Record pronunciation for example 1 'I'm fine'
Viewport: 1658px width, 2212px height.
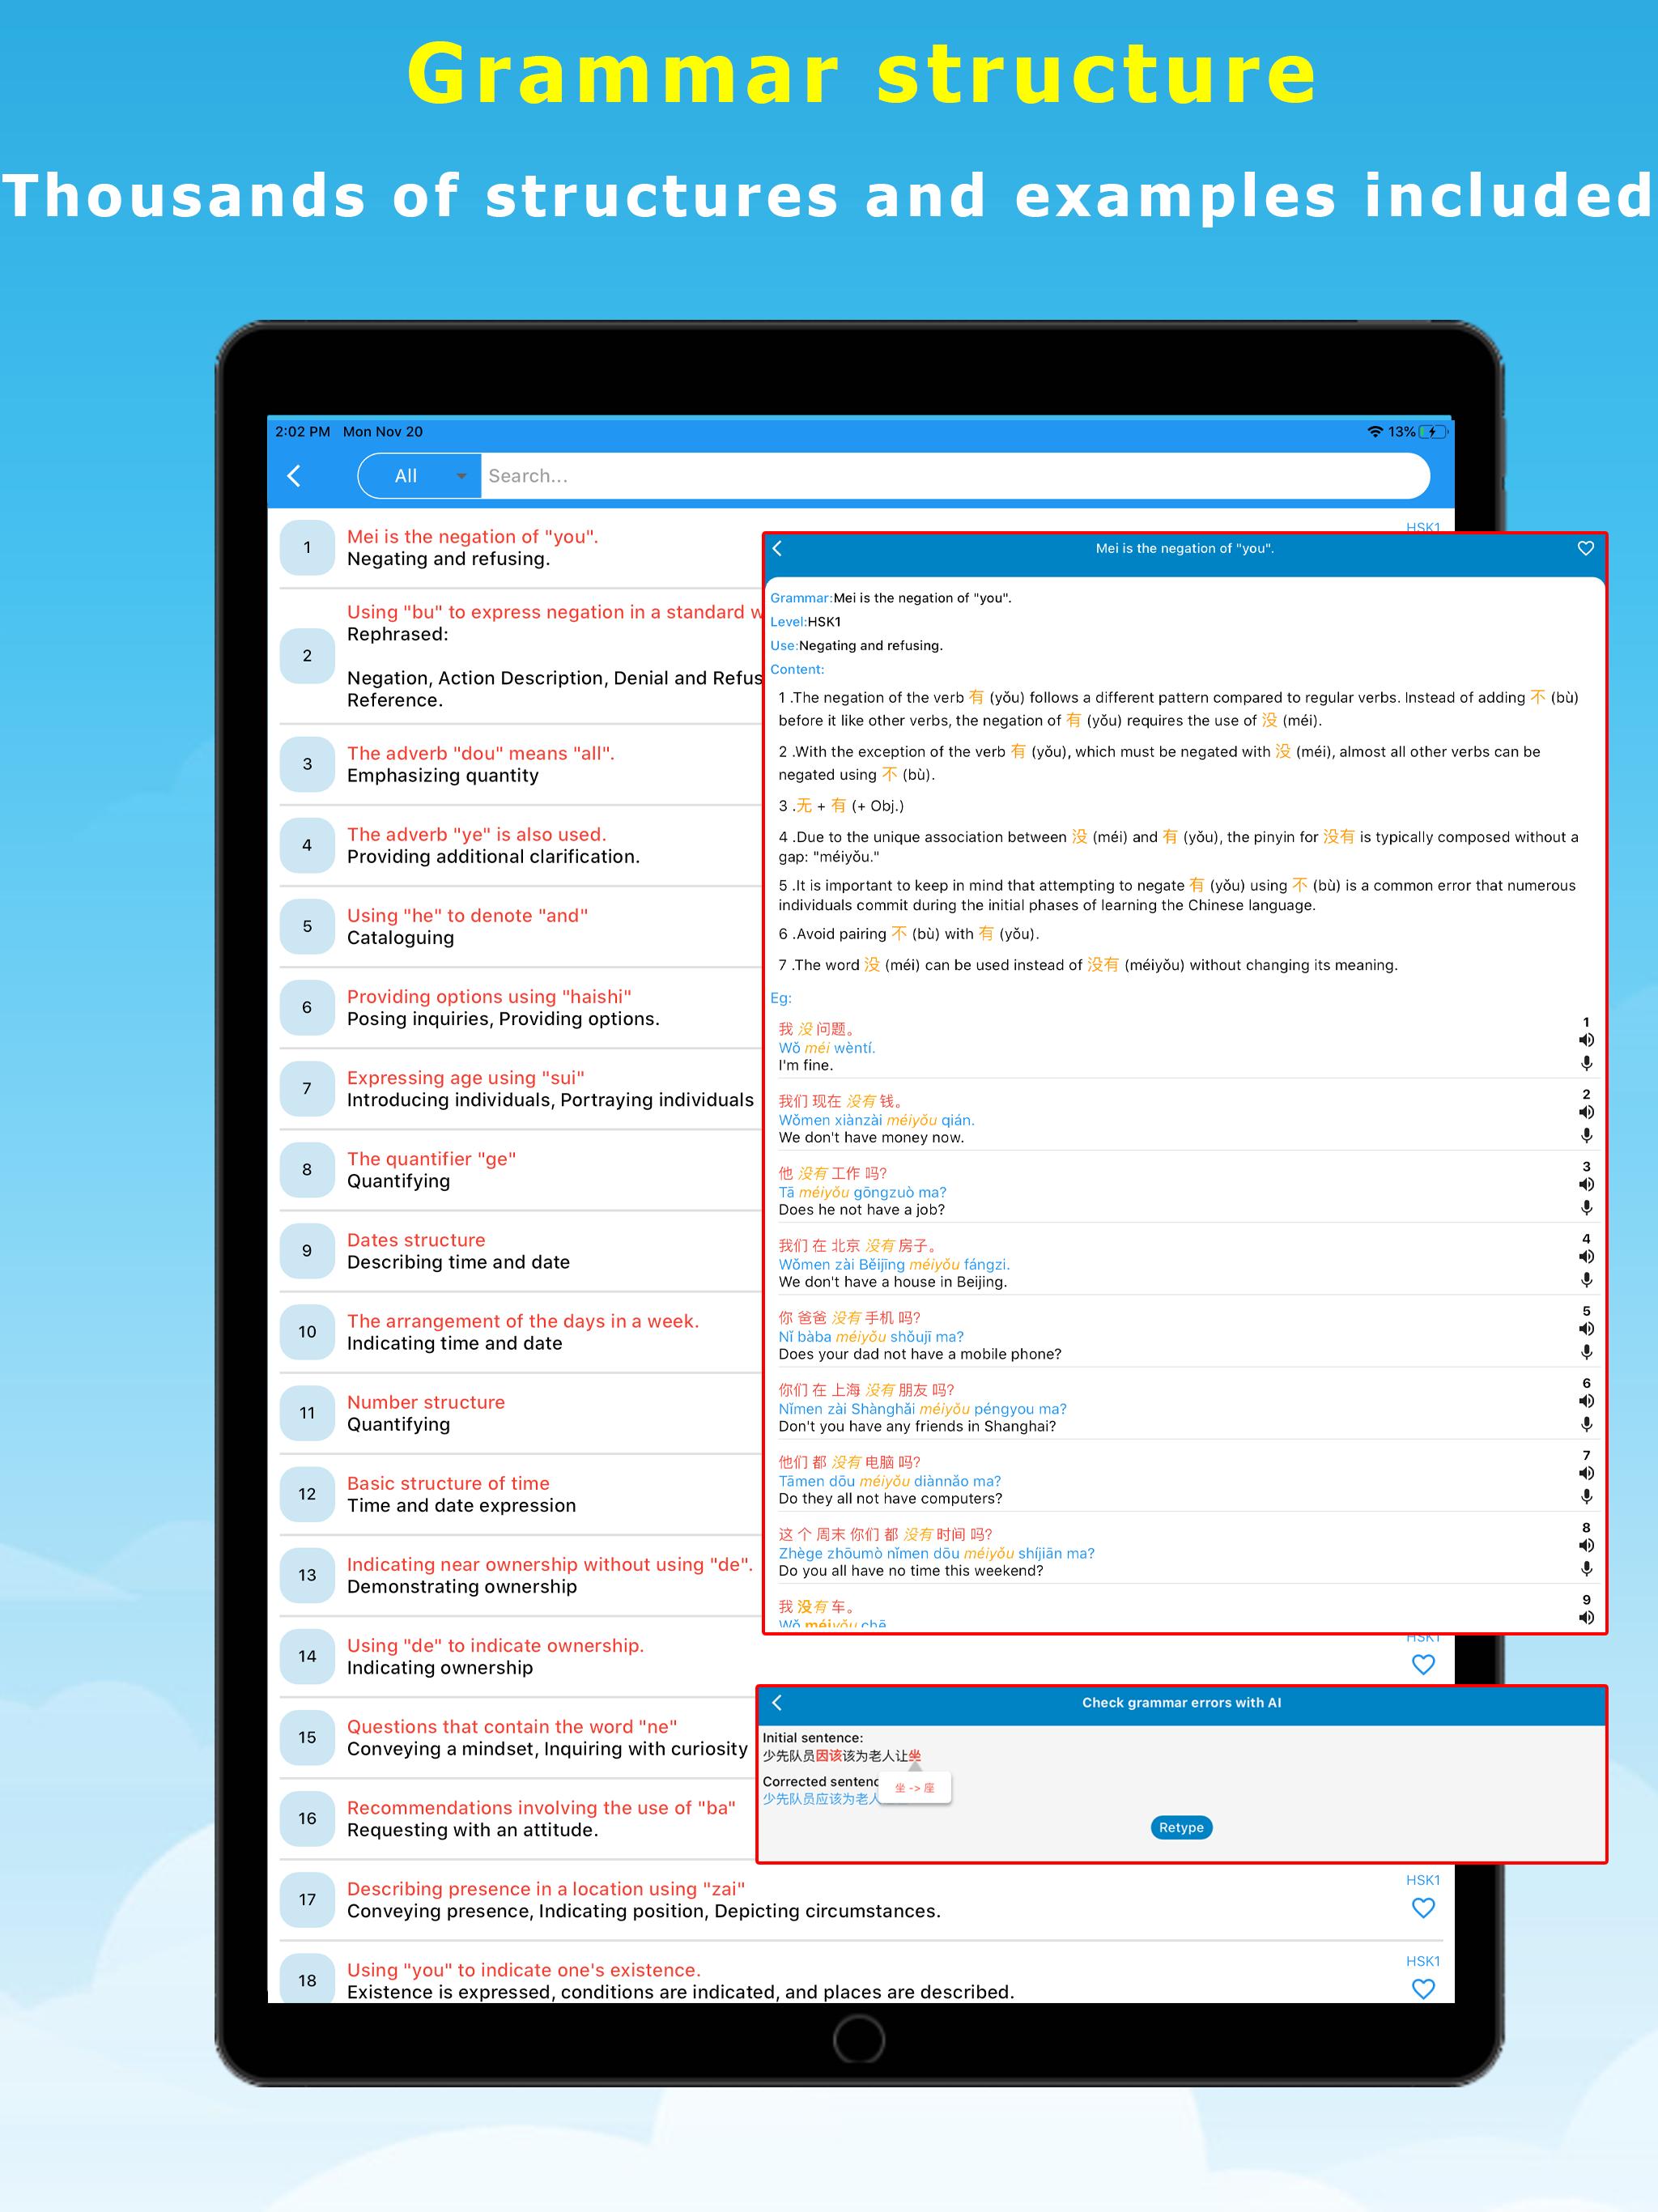point(1586,1064)
